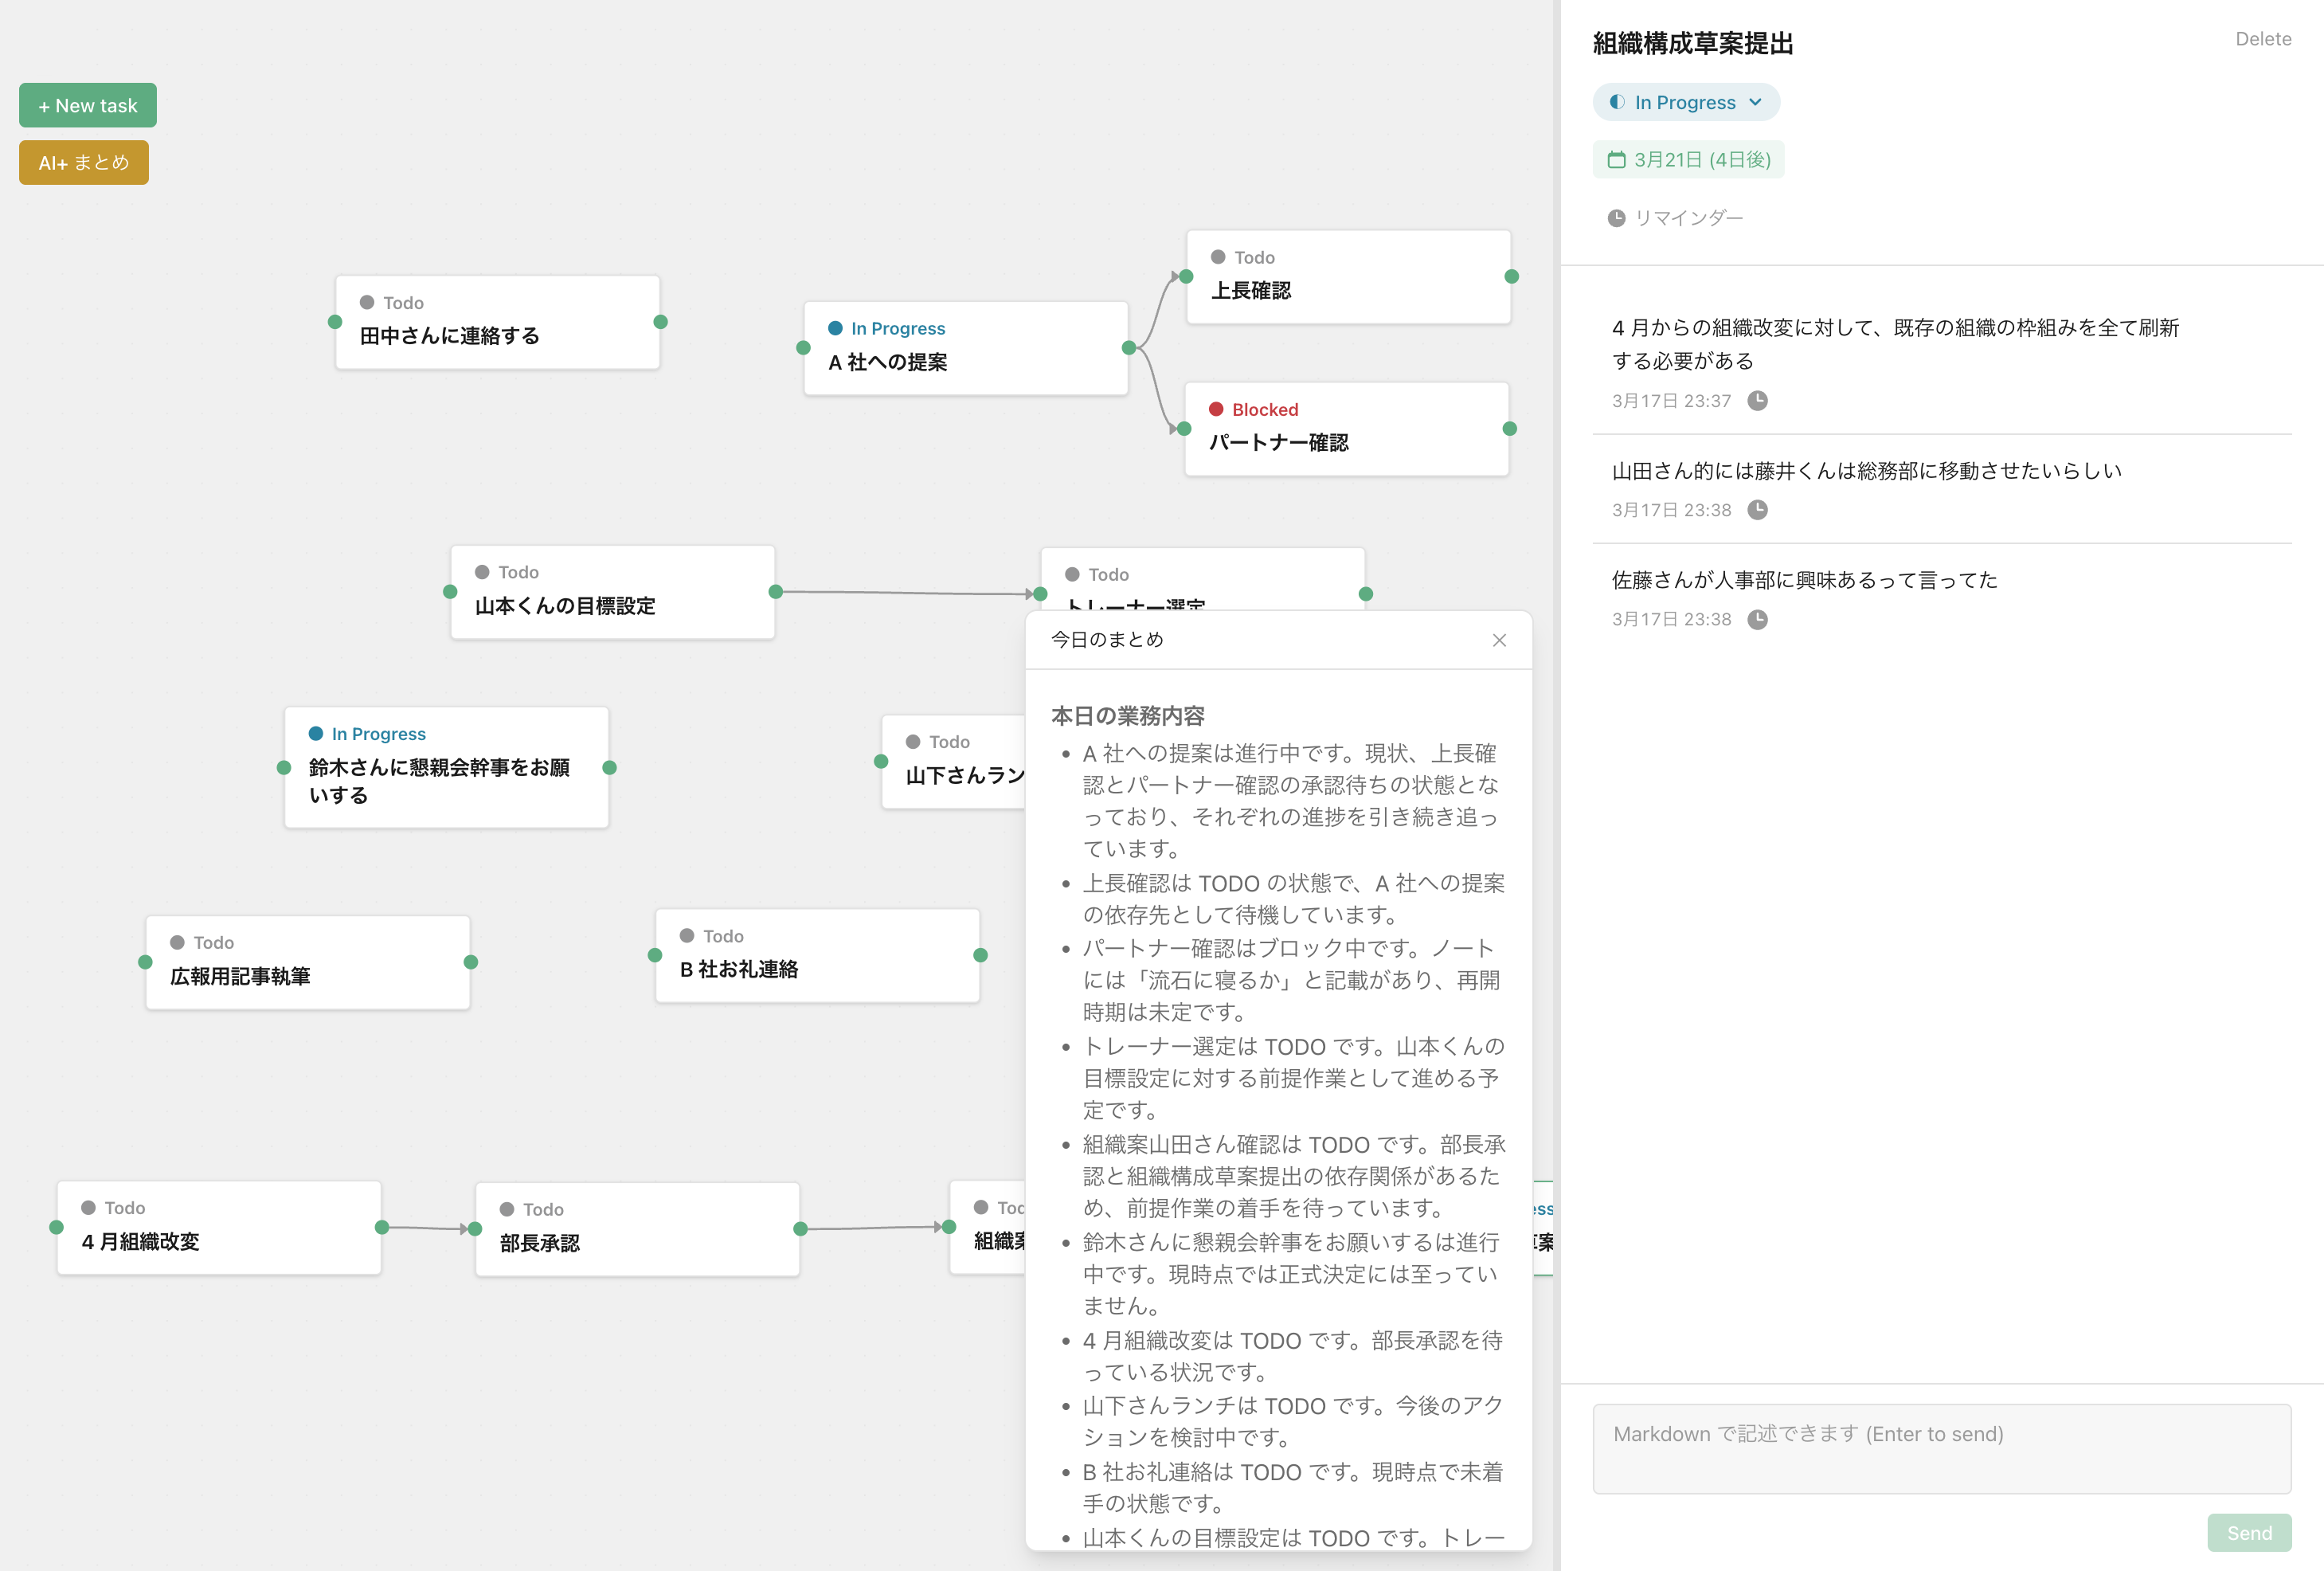Click the AI+ まとめ button

click(x=84, y=162)
